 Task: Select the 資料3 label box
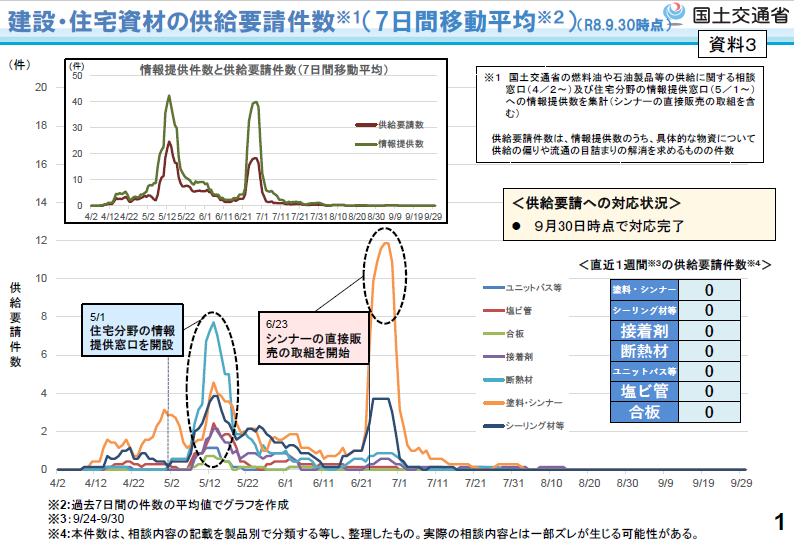[x=732, y=44]
